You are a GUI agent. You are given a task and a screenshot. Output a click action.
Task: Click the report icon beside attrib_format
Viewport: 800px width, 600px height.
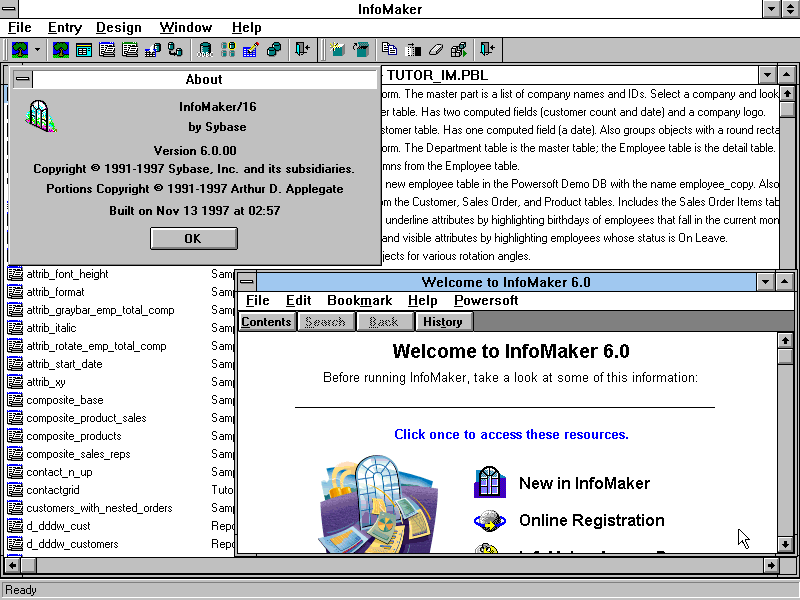point(15,292)
